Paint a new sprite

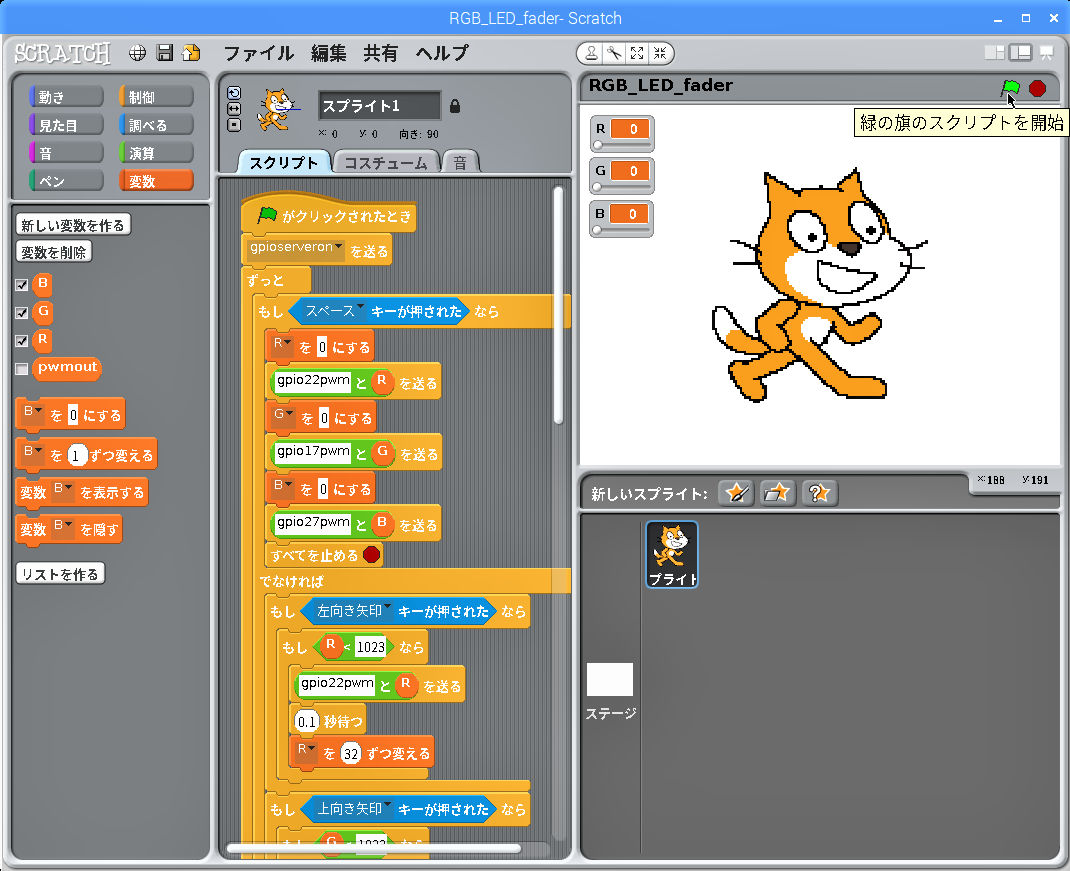[x=736, y=493]
